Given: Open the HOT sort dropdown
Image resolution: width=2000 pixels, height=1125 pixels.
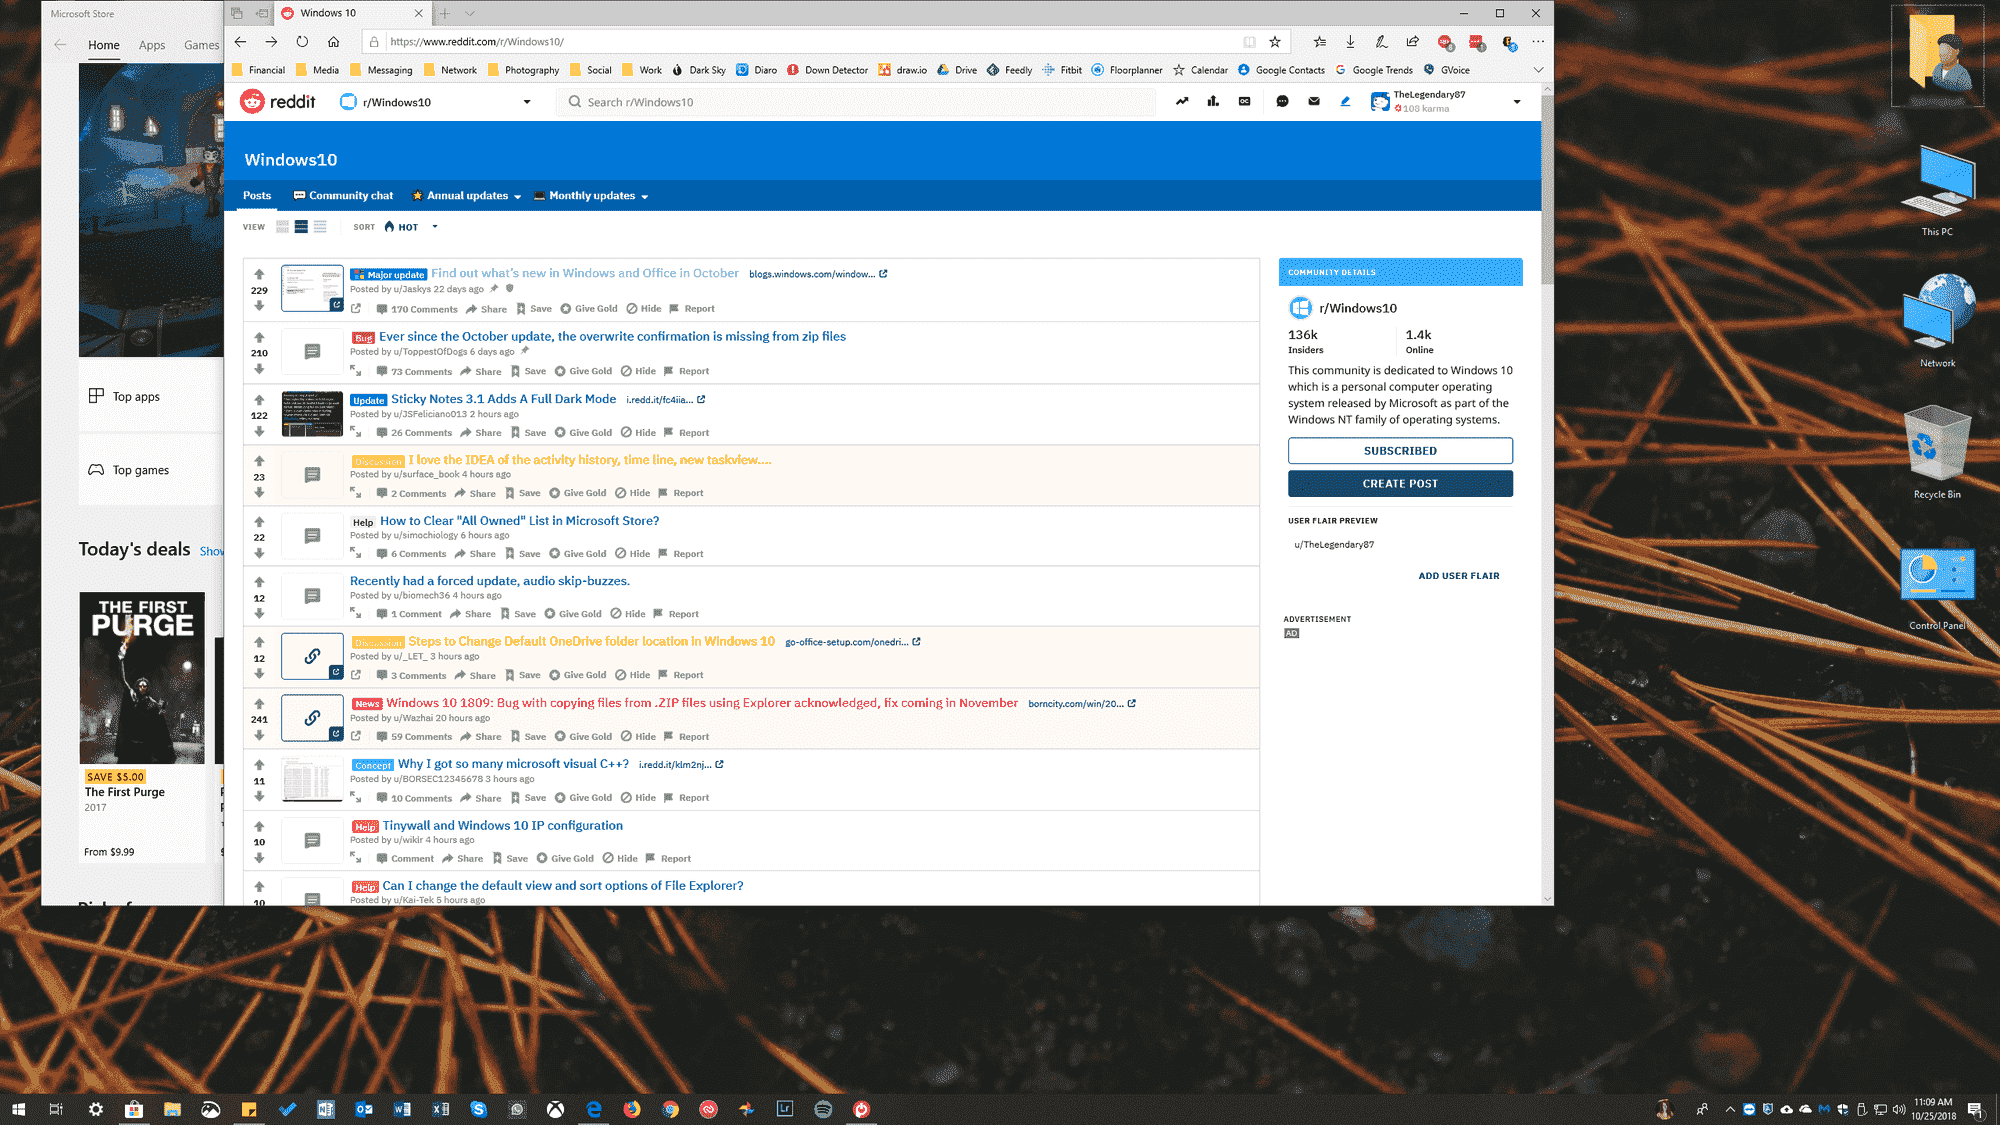Looking at the screenshot, I should pyautogui.click(x=411, y=227).
